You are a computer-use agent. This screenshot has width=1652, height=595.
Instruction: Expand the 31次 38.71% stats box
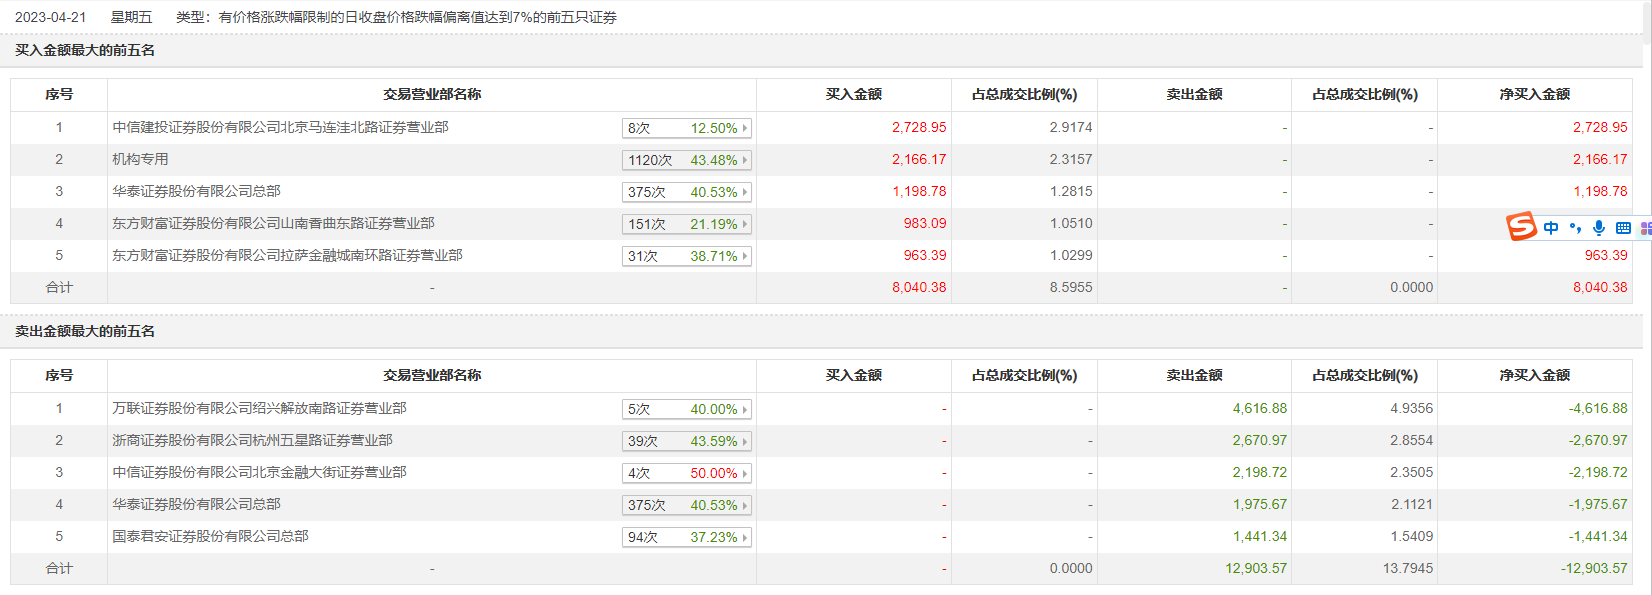pos(686,256)
